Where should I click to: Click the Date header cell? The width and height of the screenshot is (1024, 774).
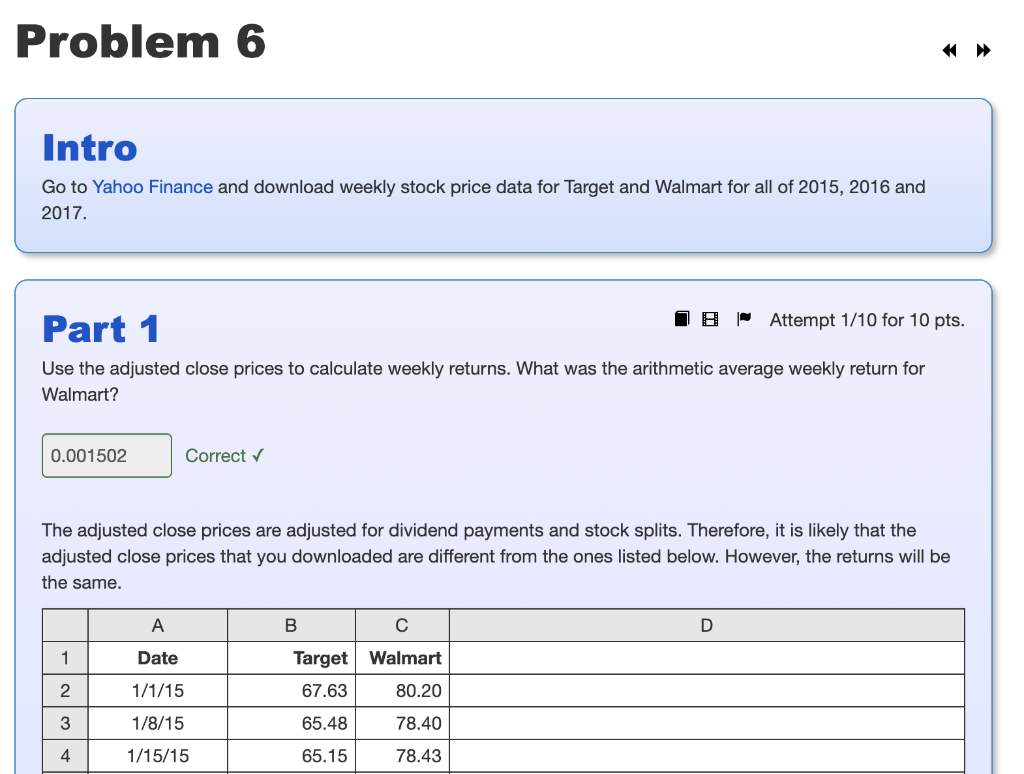[157, 657]
